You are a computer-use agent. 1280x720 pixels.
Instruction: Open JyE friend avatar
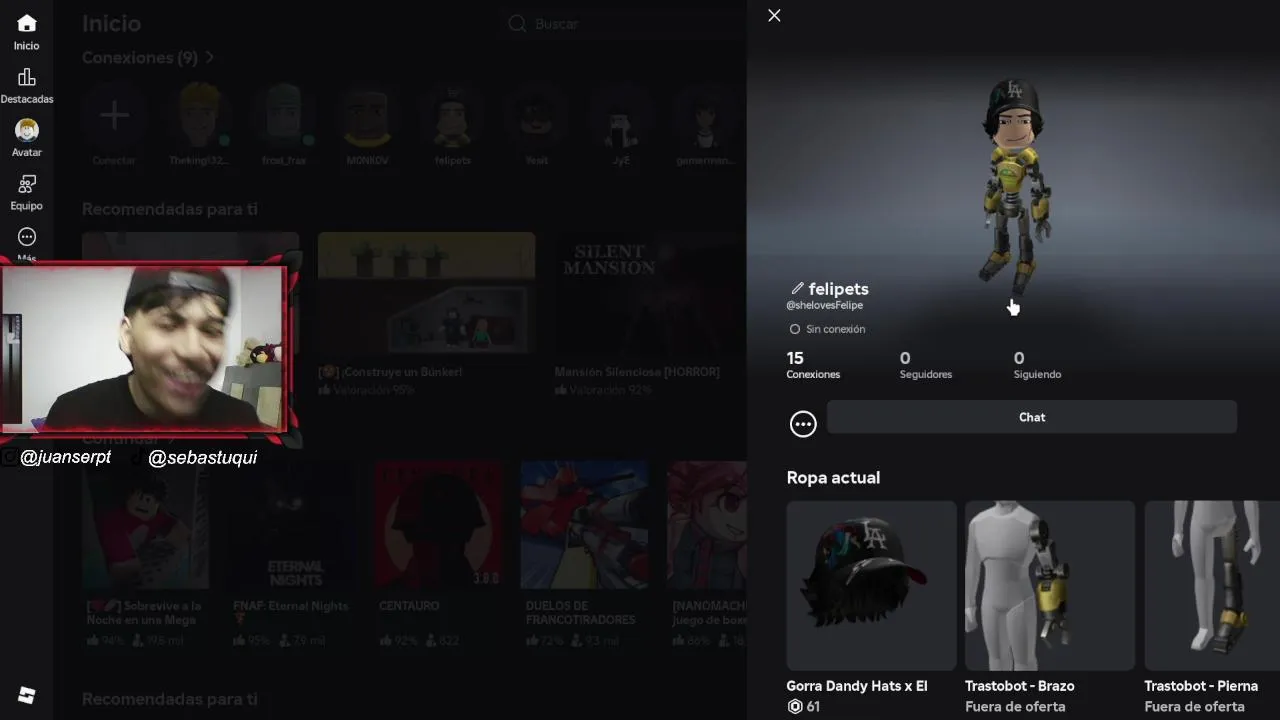622,116
